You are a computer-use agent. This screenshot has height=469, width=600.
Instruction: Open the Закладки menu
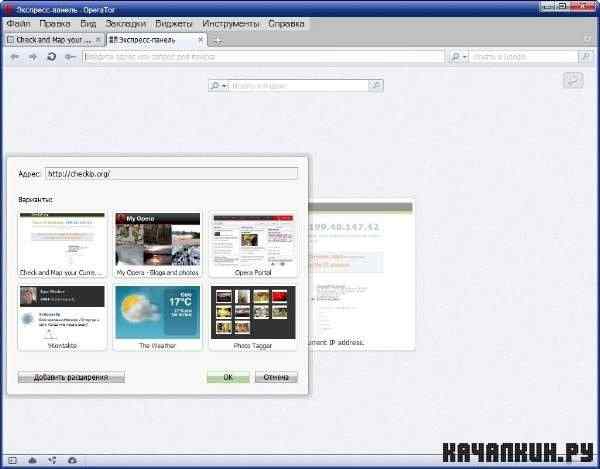click(x=126, y=24)
